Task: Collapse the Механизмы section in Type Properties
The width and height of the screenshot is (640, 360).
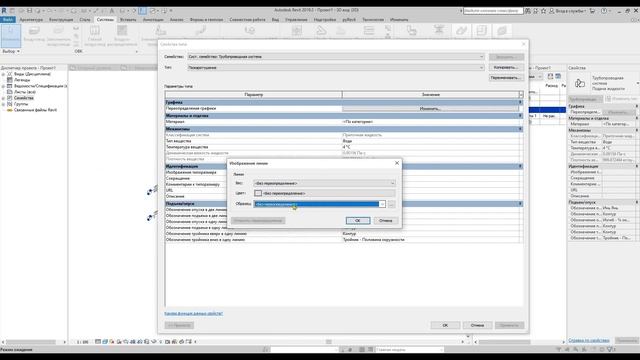Action: click(520, 129)
